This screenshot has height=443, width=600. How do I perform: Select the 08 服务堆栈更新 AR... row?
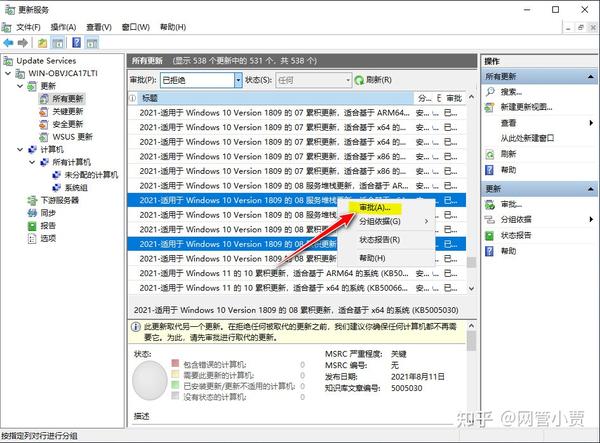click(297, 186)
